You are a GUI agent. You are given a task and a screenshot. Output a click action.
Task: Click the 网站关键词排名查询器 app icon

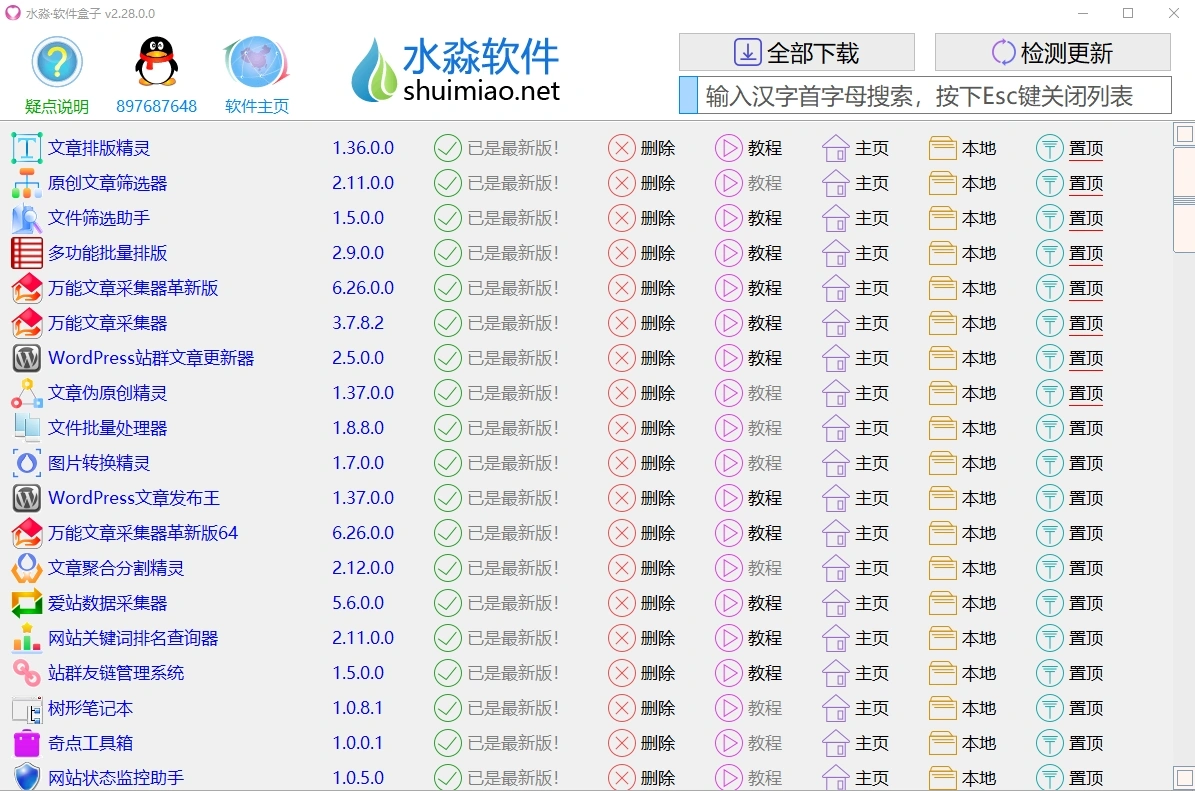coord(27,639)
